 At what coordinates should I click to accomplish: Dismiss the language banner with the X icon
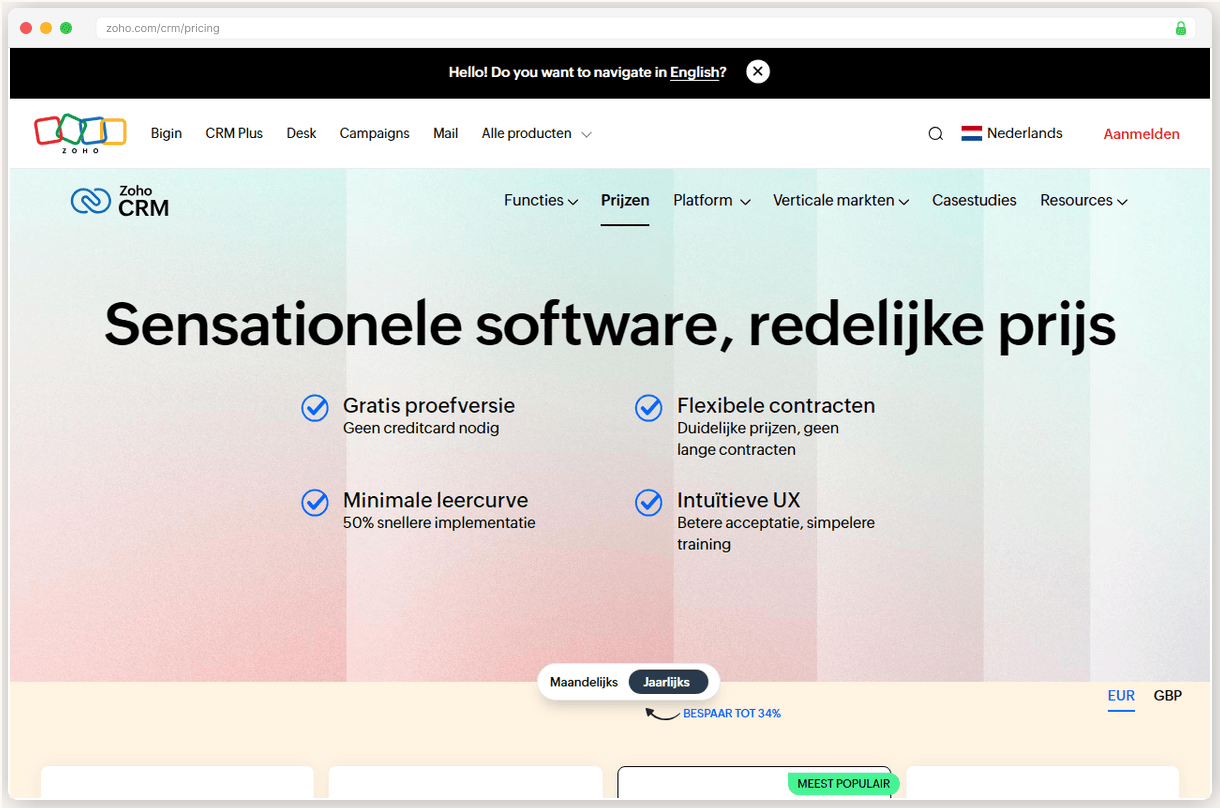757,71
